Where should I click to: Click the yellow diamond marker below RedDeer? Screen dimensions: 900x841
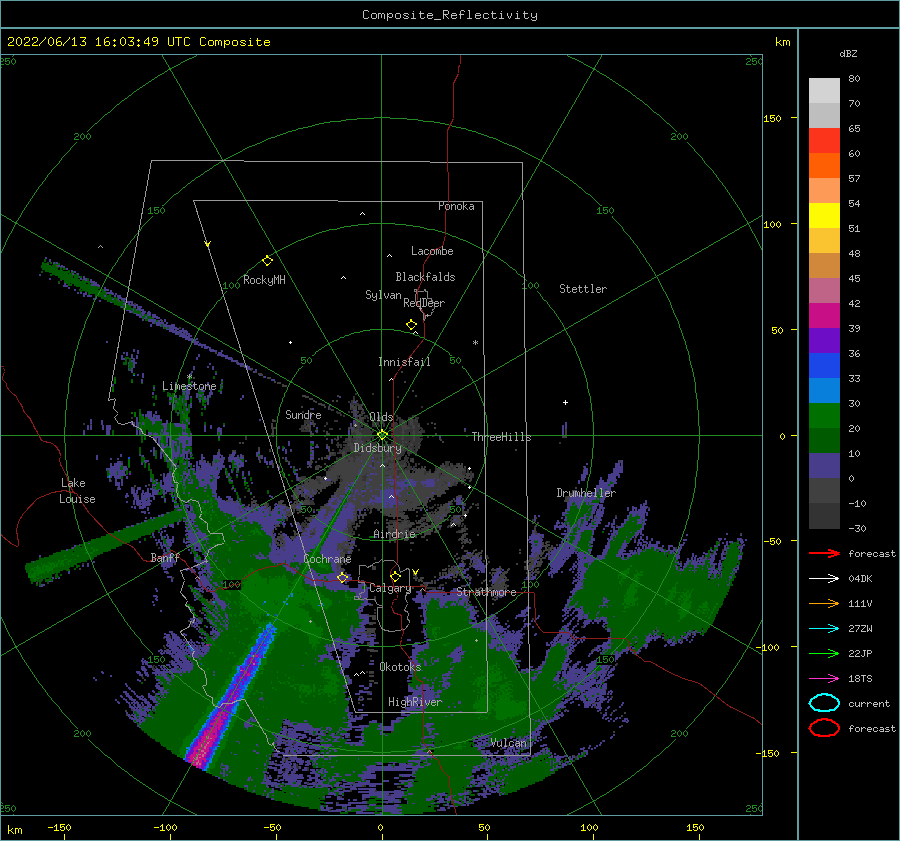pyautogui.click(x=411, y=324)
